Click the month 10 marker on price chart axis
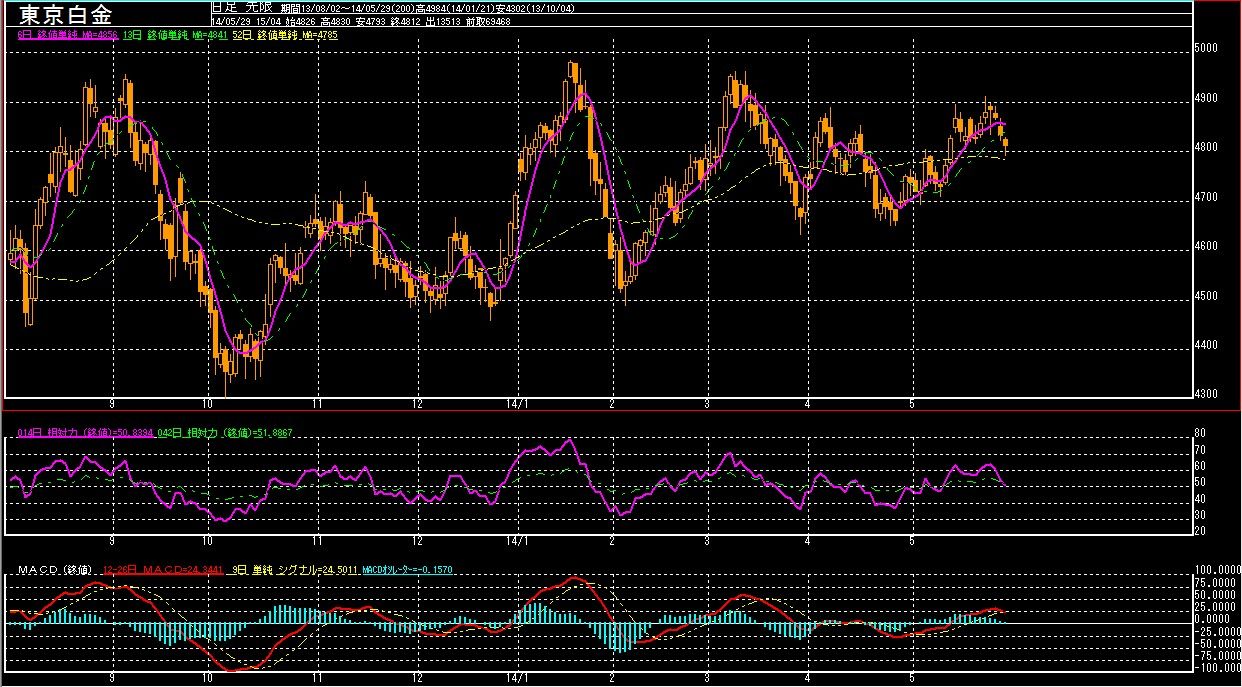 207,403
